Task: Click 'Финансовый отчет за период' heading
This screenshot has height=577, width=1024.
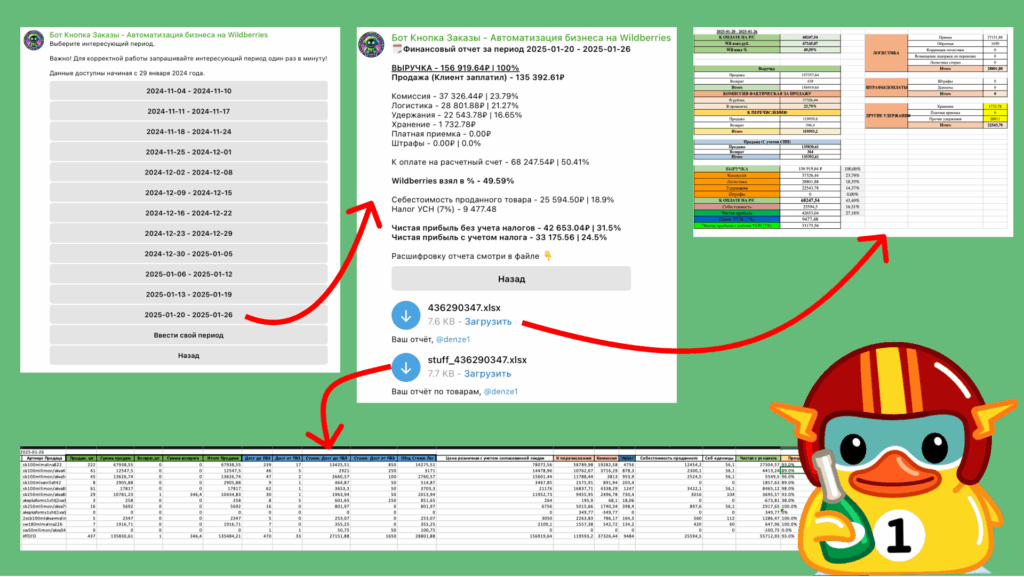Action: pos(511,49)
